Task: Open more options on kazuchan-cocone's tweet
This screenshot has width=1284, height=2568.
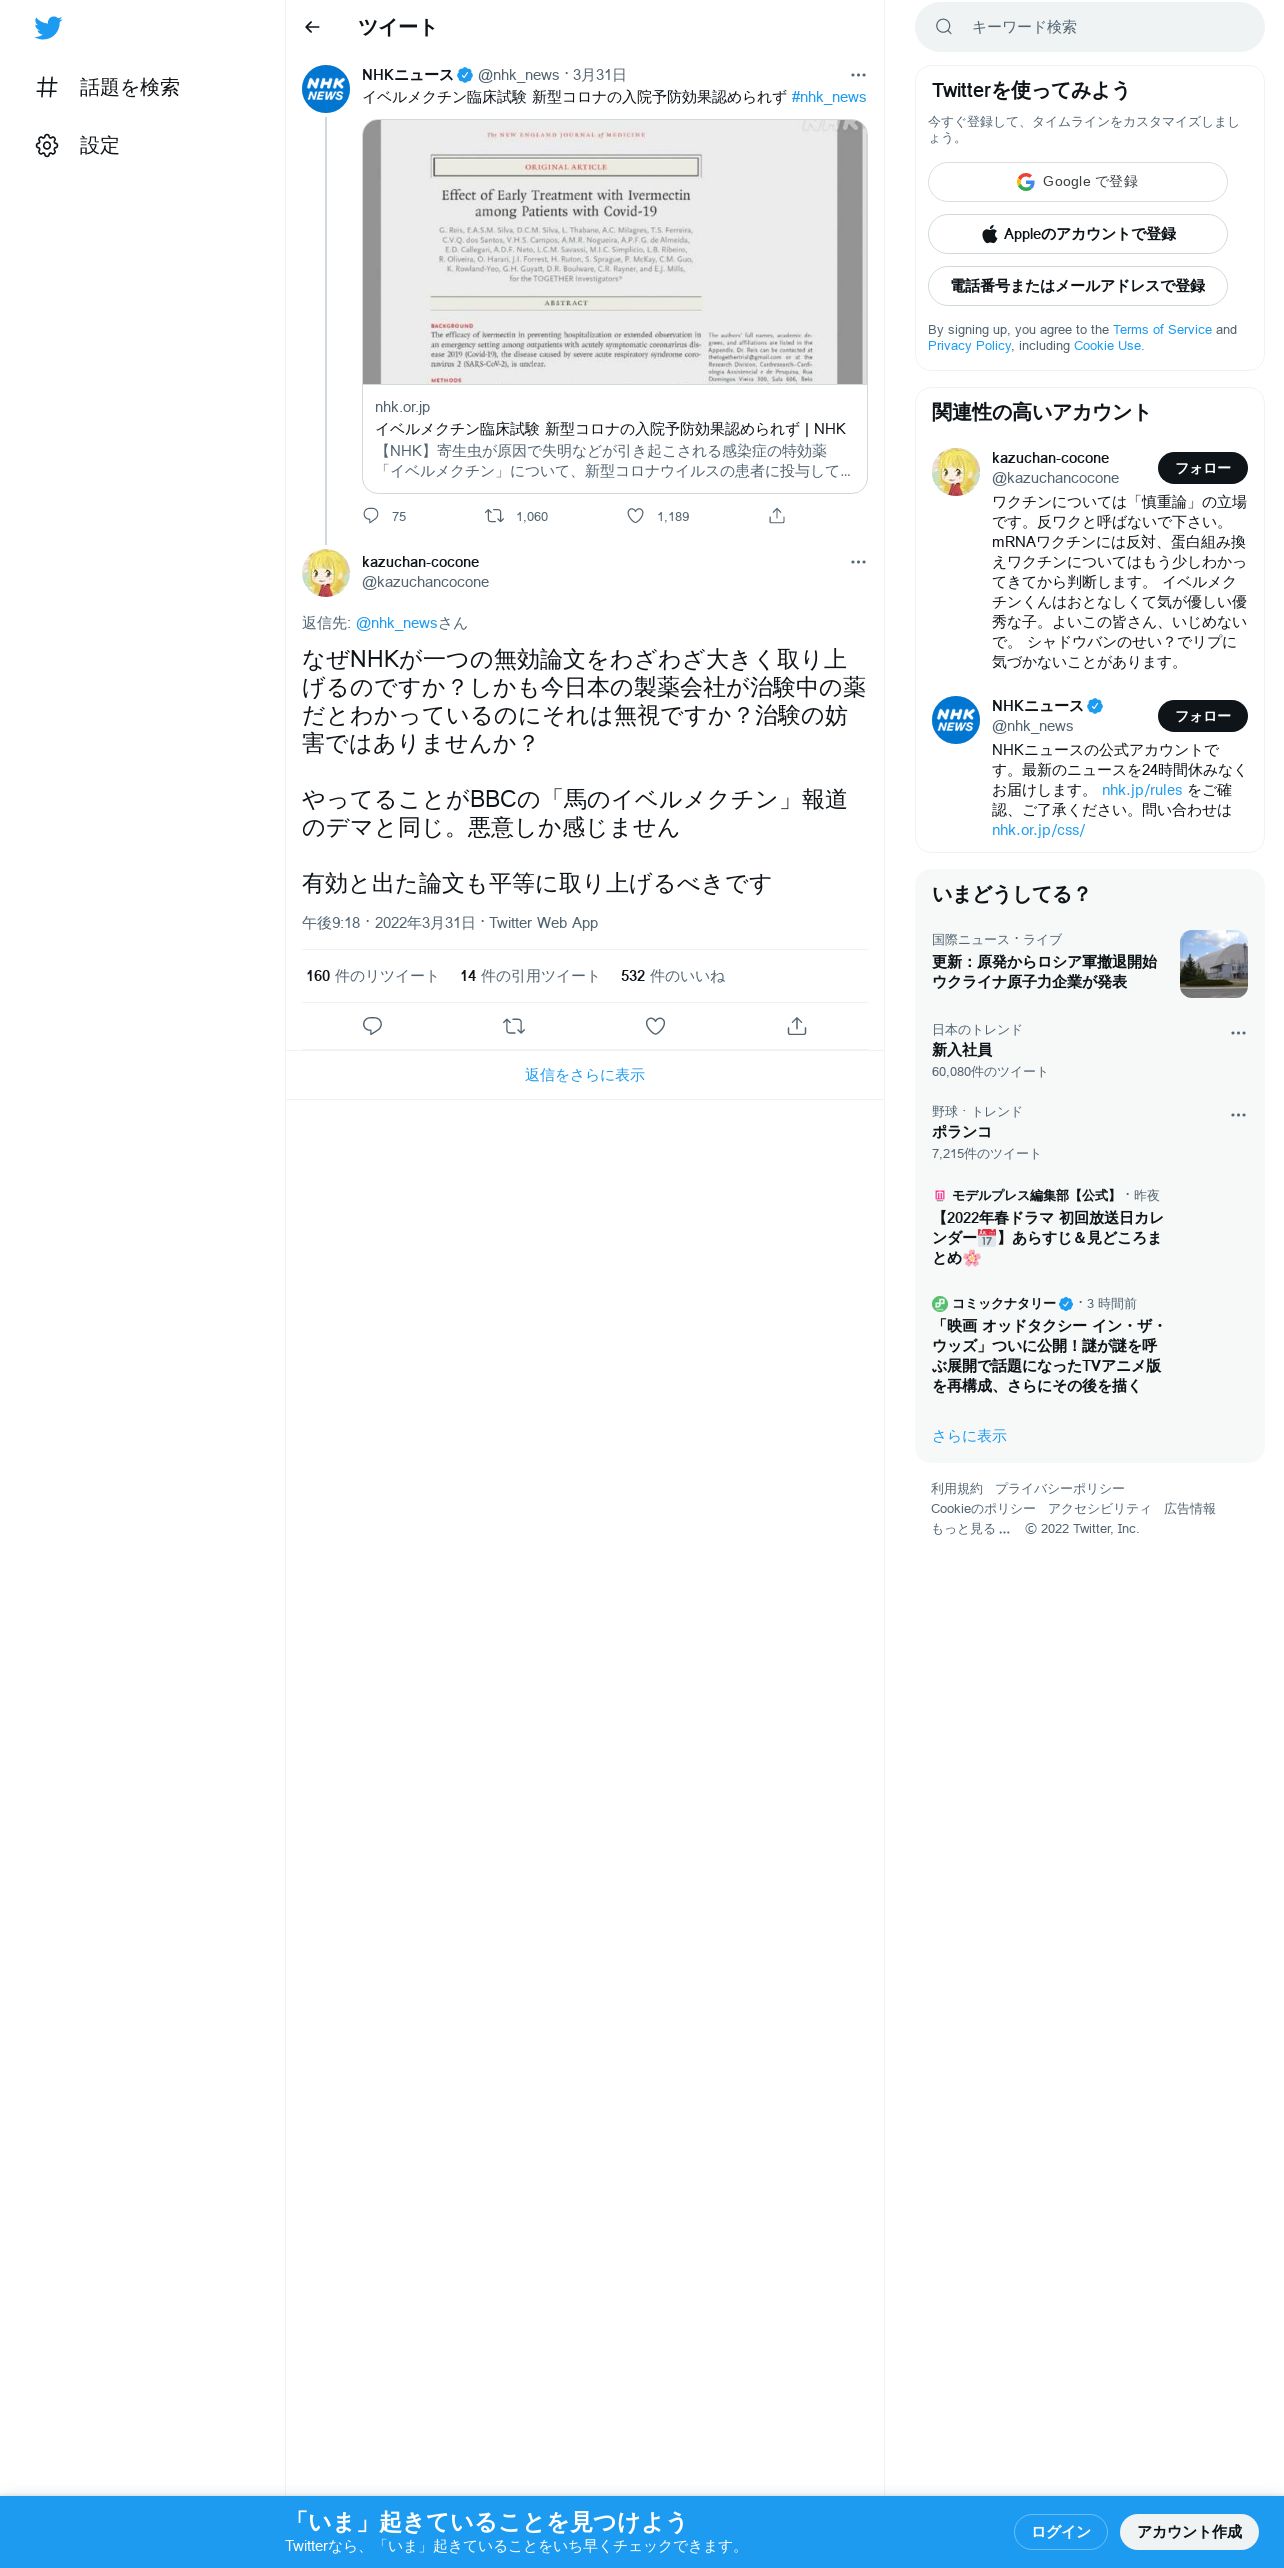Action: point(858,562)
